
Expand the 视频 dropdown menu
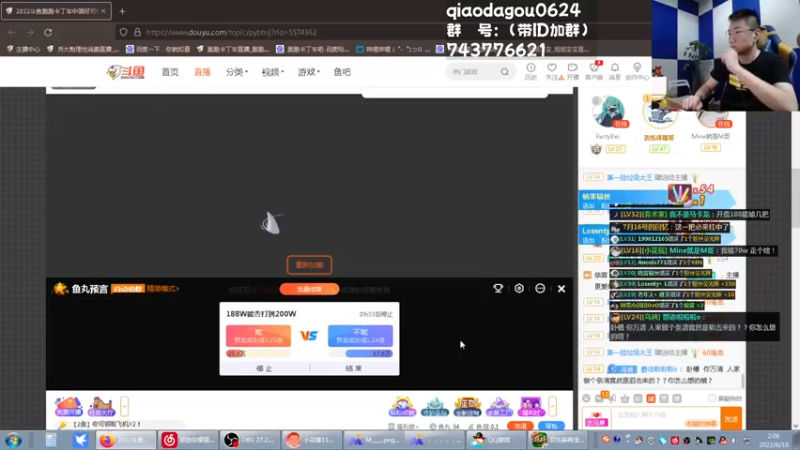tap(272, 72)
